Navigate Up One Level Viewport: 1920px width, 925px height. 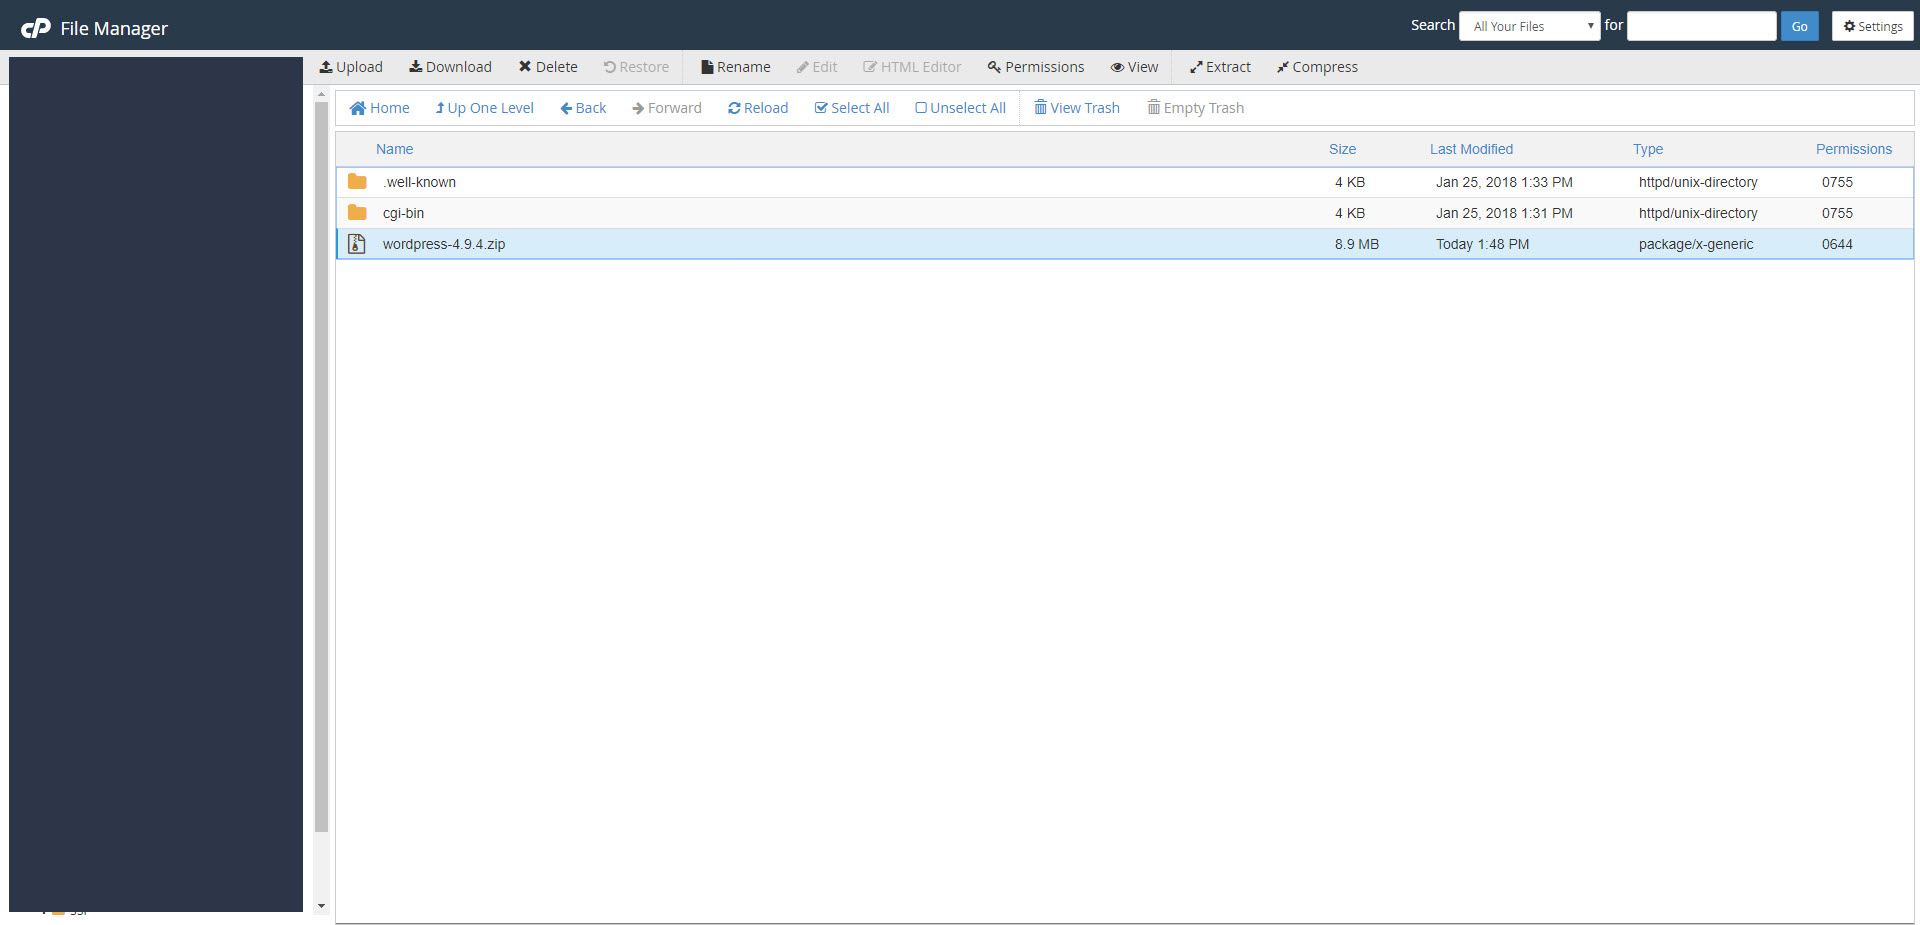coord(484,108)
